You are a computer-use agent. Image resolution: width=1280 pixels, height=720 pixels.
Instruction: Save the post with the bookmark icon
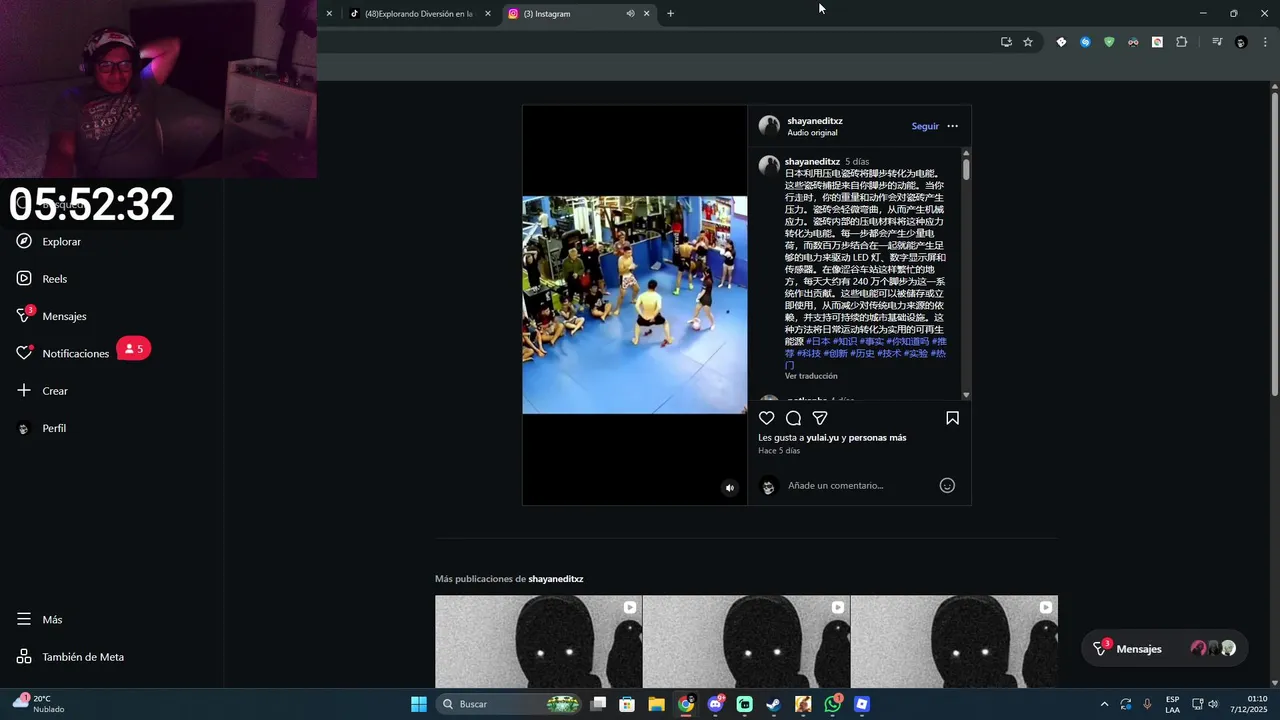tap(952, 418)
